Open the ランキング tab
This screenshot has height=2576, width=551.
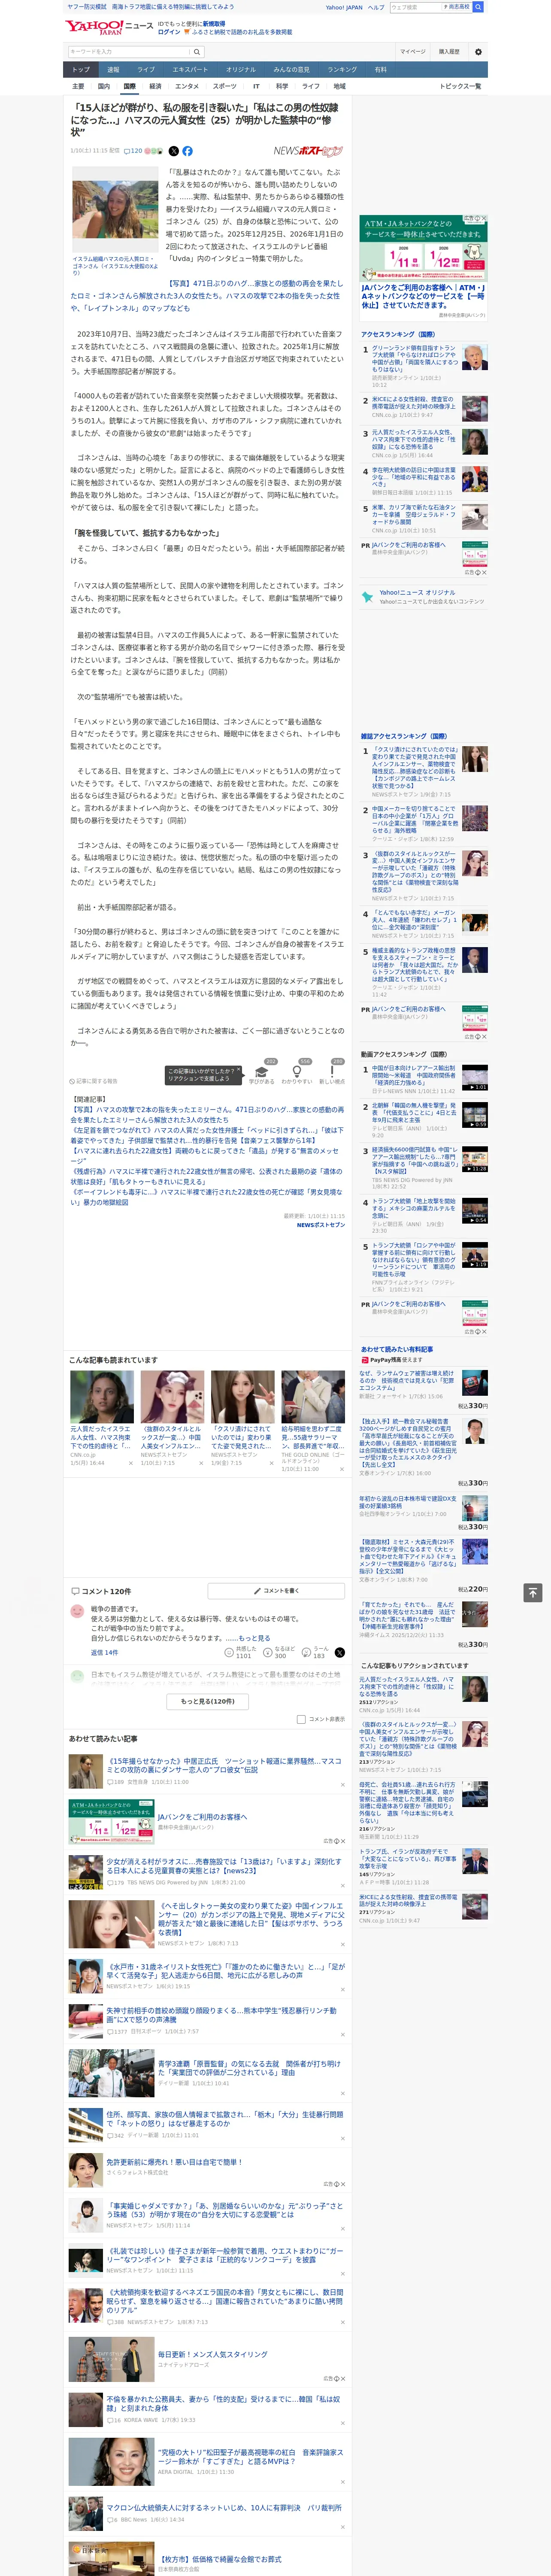pos(342,70)
